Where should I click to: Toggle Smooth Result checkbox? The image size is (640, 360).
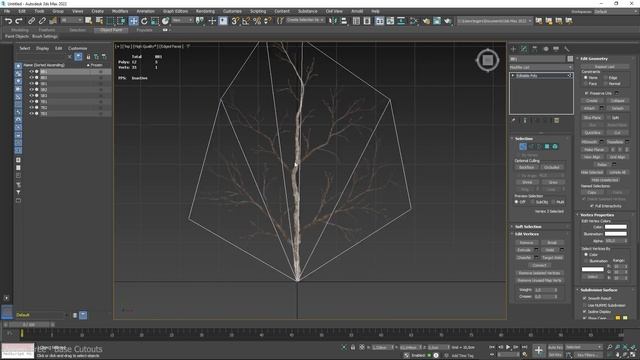[x=585, y=298]
